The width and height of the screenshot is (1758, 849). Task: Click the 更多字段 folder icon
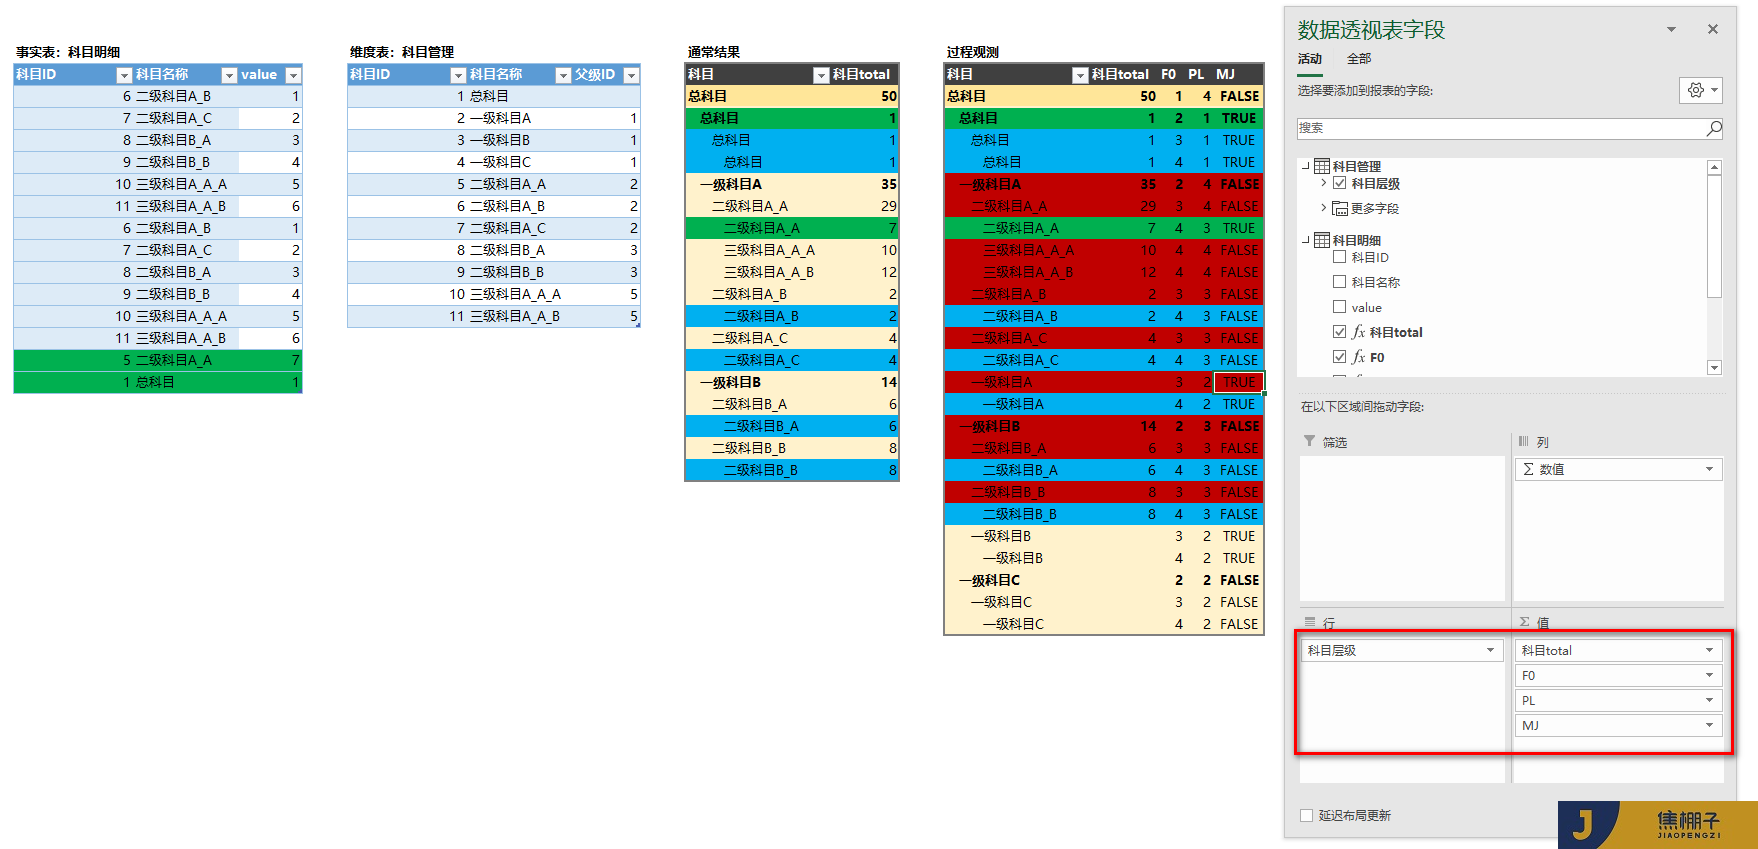[1340, 208]
